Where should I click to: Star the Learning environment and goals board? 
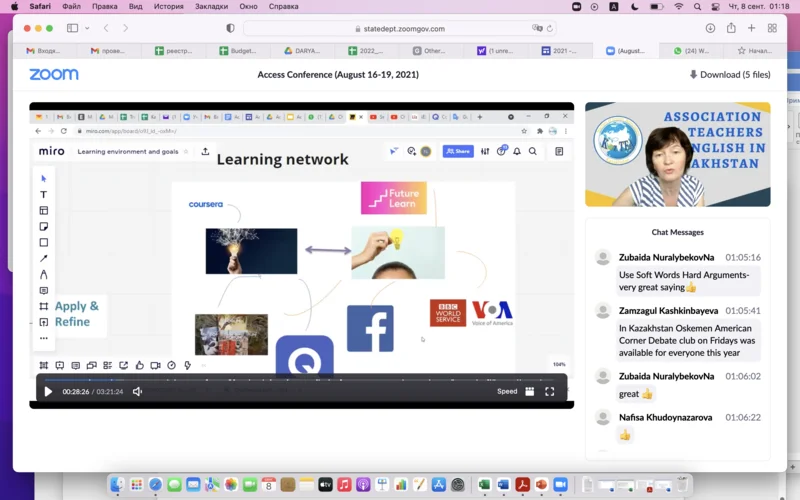pyautogui.click(x=186, y=152)
